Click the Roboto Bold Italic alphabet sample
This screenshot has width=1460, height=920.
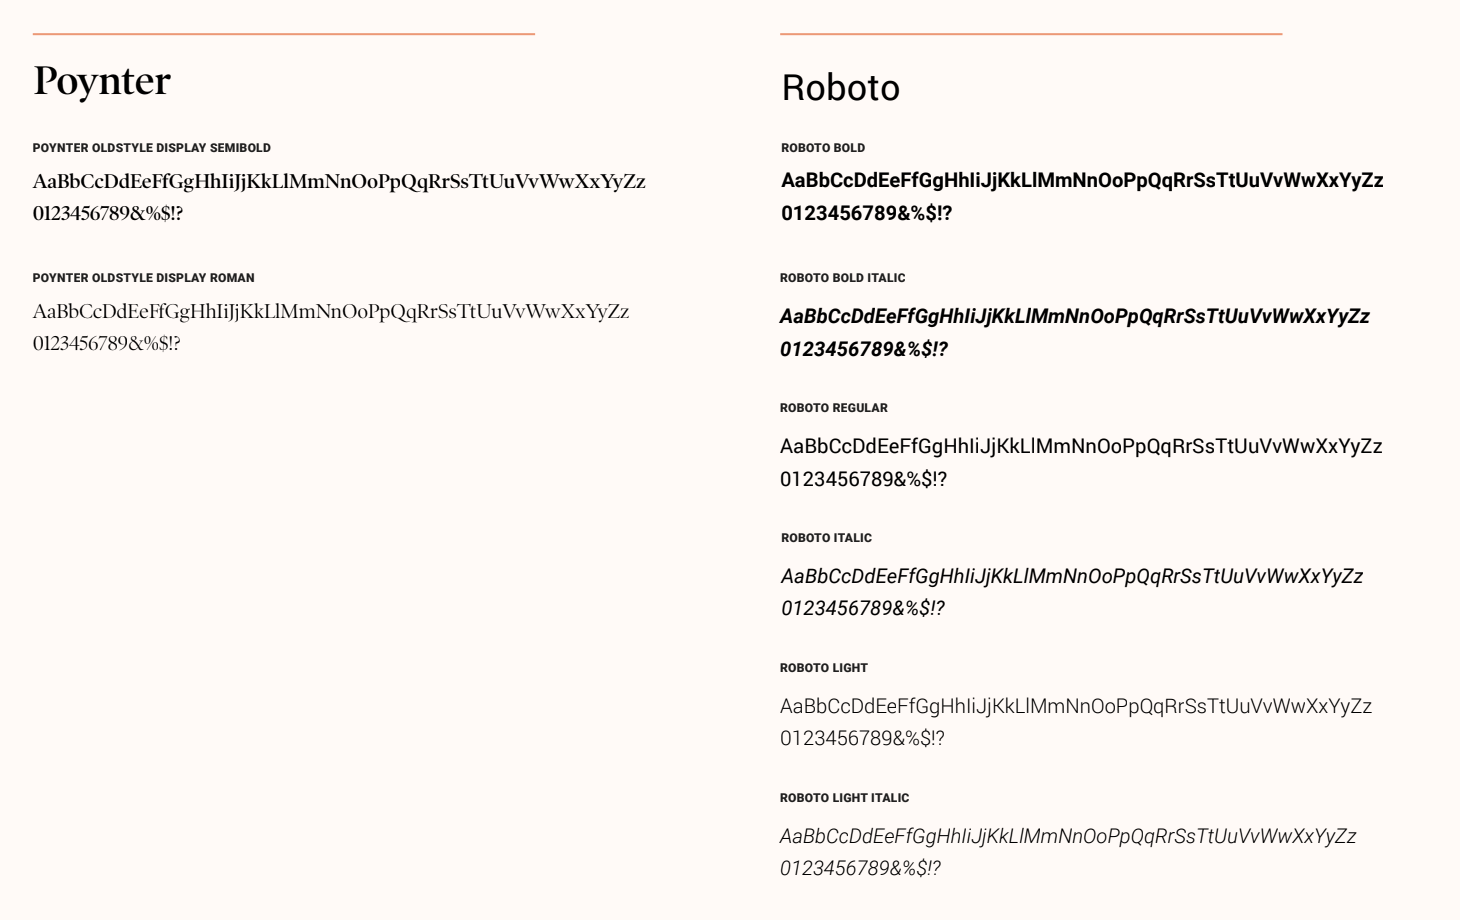[x=1075, y=317]
